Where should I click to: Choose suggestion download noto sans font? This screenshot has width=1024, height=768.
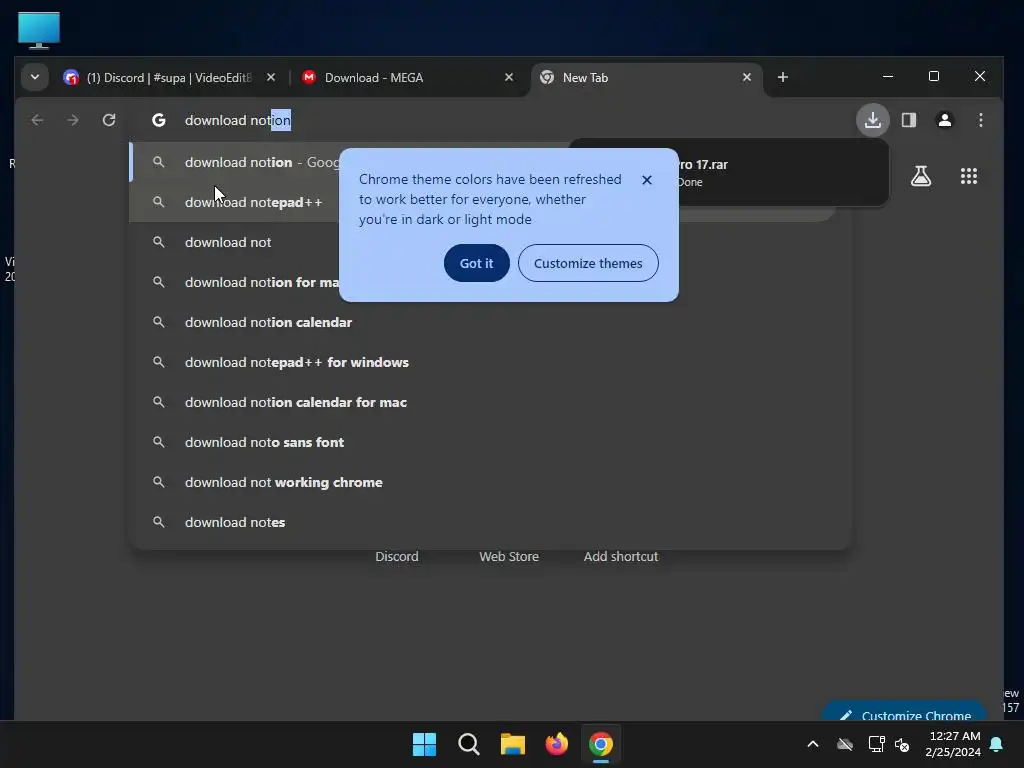pyautogui.click(x=490, y=442)
